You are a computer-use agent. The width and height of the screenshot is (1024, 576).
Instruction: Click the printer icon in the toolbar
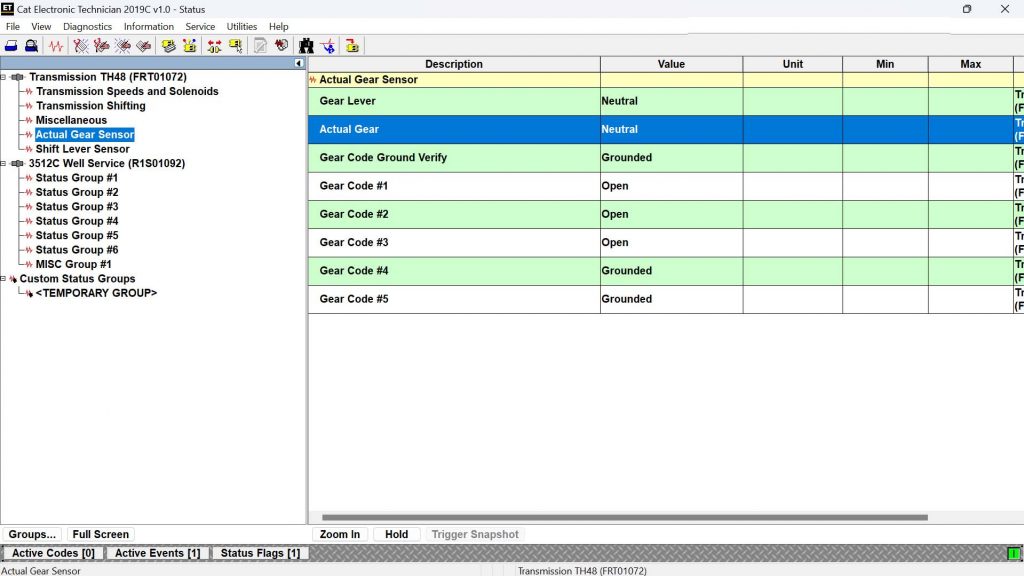(11, 46)
